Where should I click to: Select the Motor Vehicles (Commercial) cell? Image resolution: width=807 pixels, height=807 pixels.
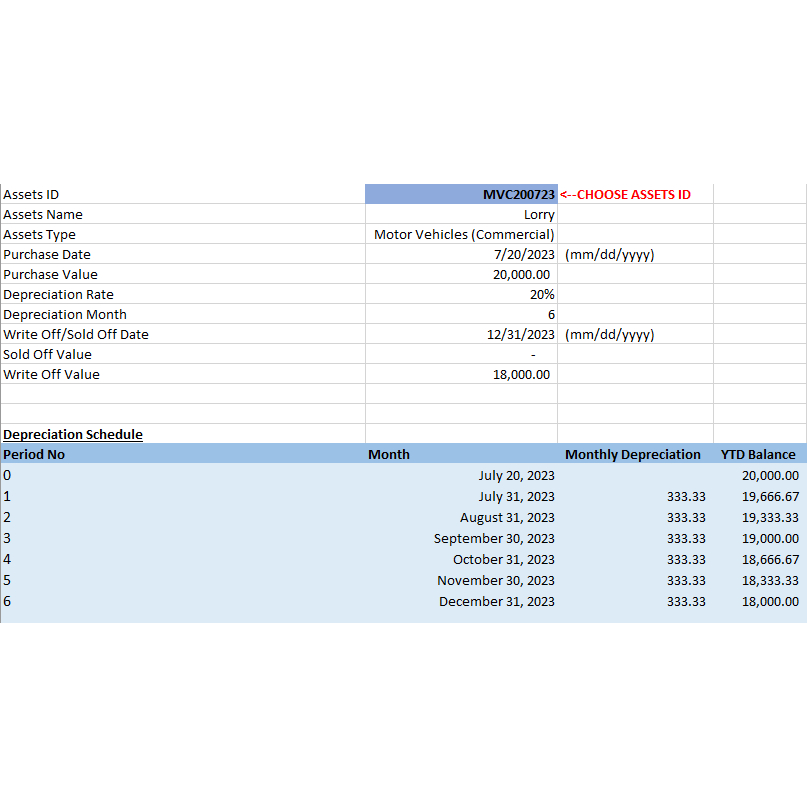[x=463, y=234]
